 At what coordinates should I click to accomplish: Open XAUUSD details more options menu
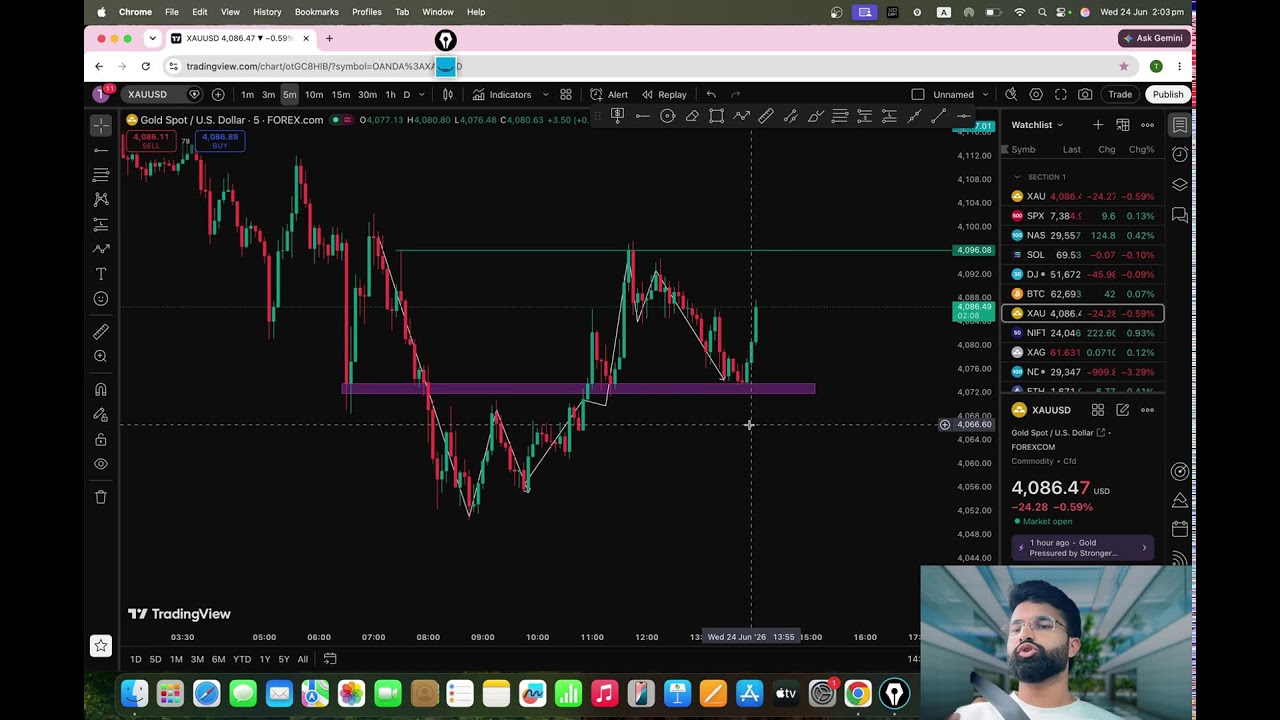pyautogui.click(x=1148, y=410)
